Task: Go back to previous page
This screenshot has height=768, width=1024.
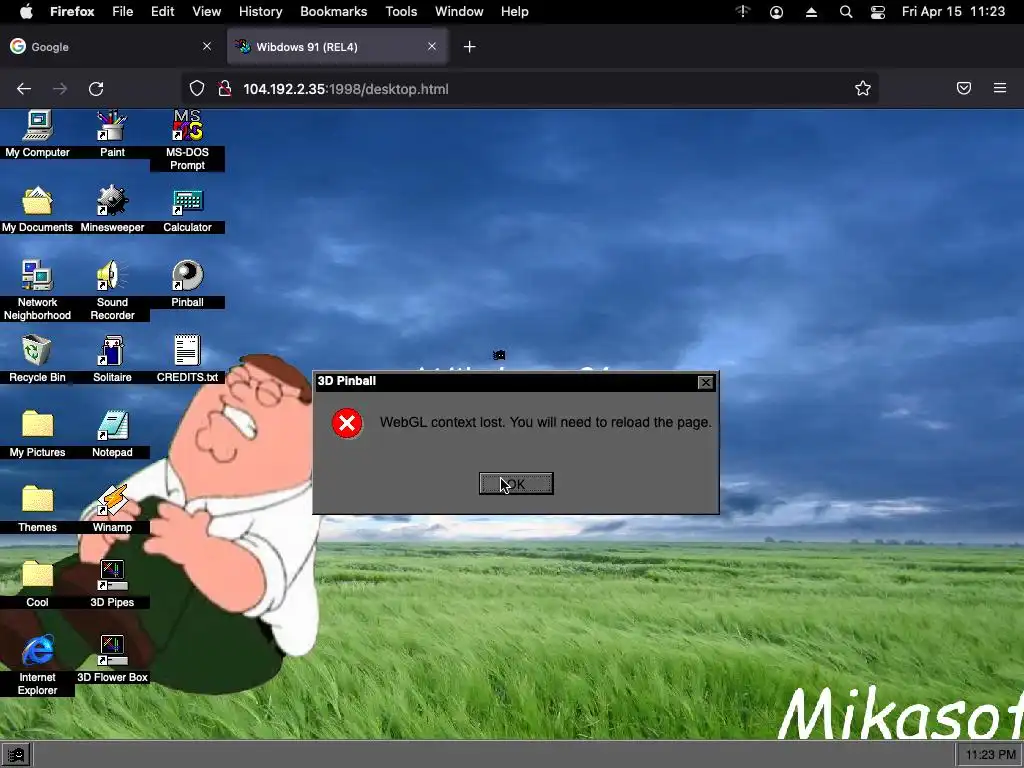Action: pyautogui.click(x=24, y=89)
